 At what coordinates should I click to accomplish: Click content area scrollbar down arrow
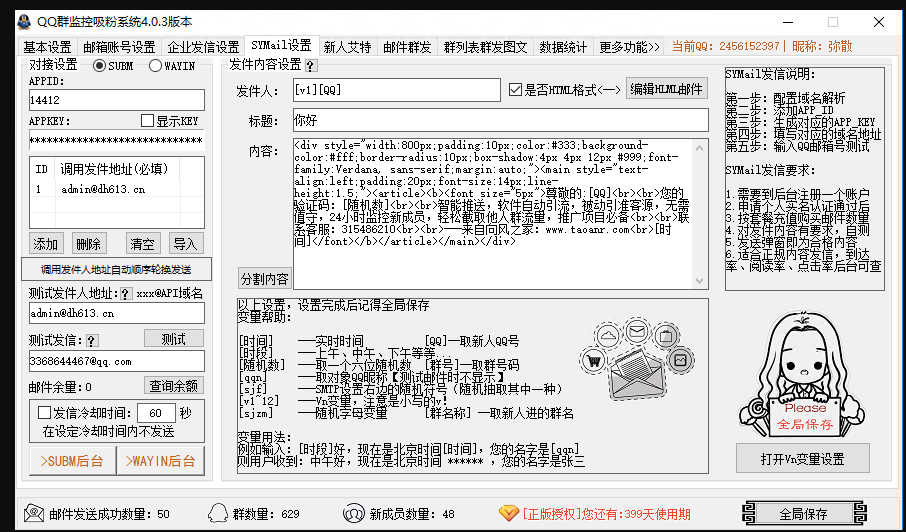pos(700,281)
